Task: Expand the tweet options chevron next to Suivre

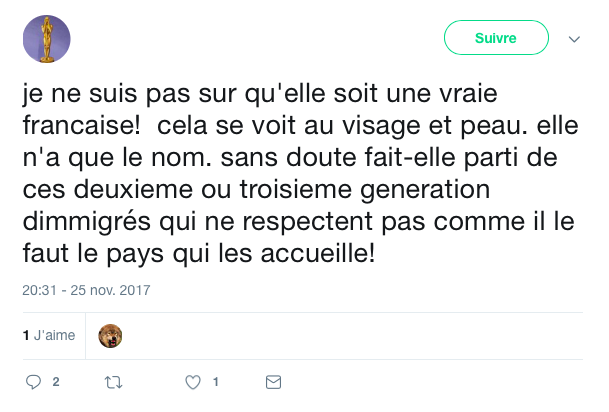Action: pos(575,39)
